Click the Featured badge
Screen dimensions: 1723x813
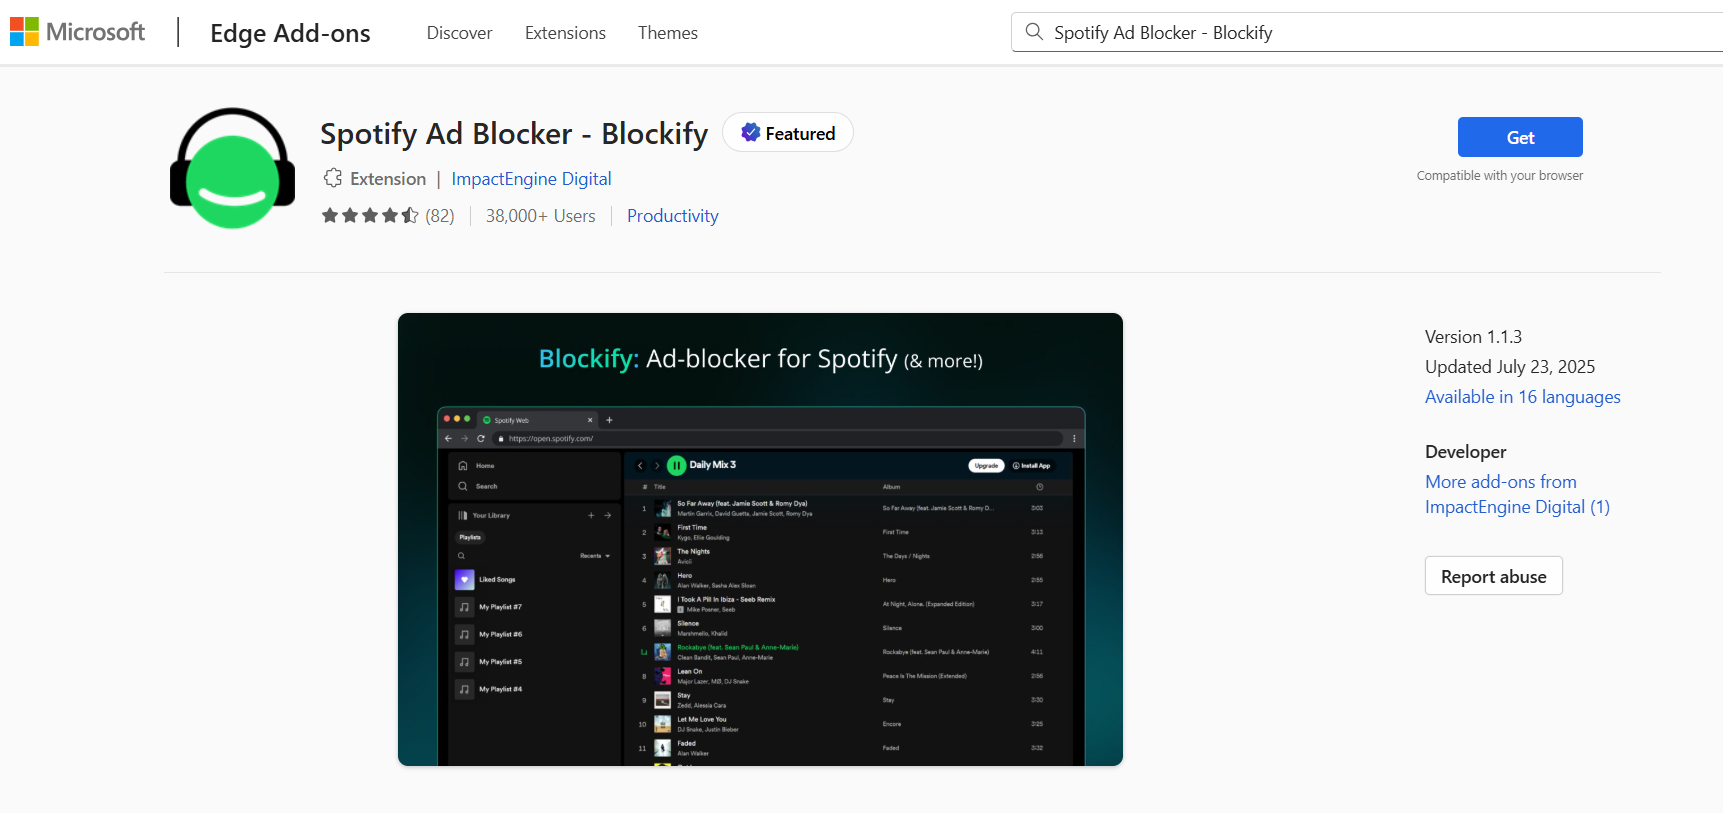point(788,133)
